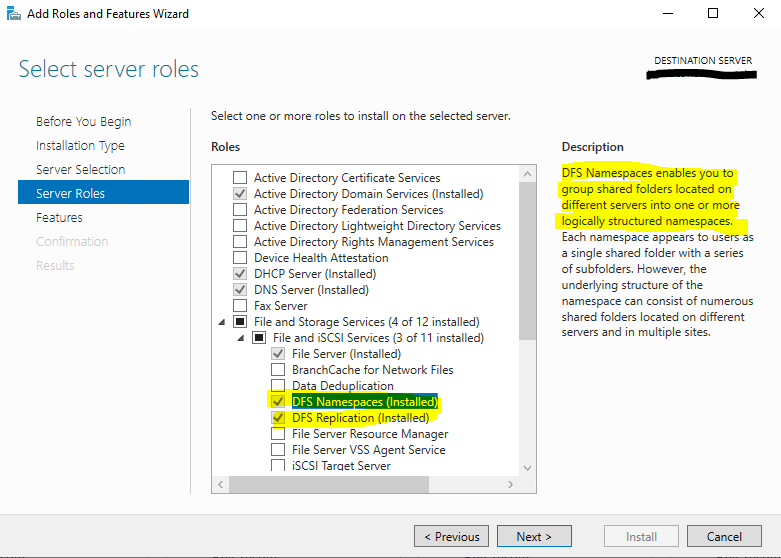Click the Fax Server role label
This screenshot has width=781, height=558.
click(x=280, y=305)
